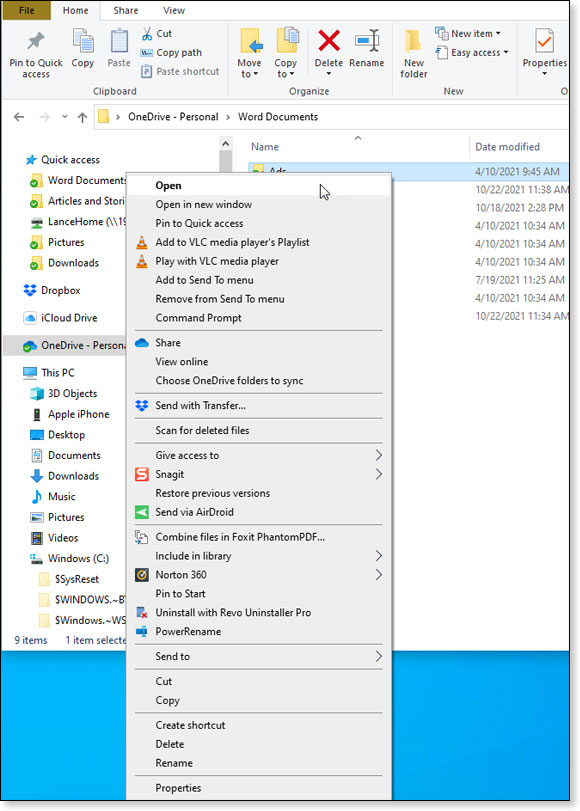Viewport: 580px width, 811px height.
Task: Expand the Give access to submenu
Action: (x=259, y=455)
